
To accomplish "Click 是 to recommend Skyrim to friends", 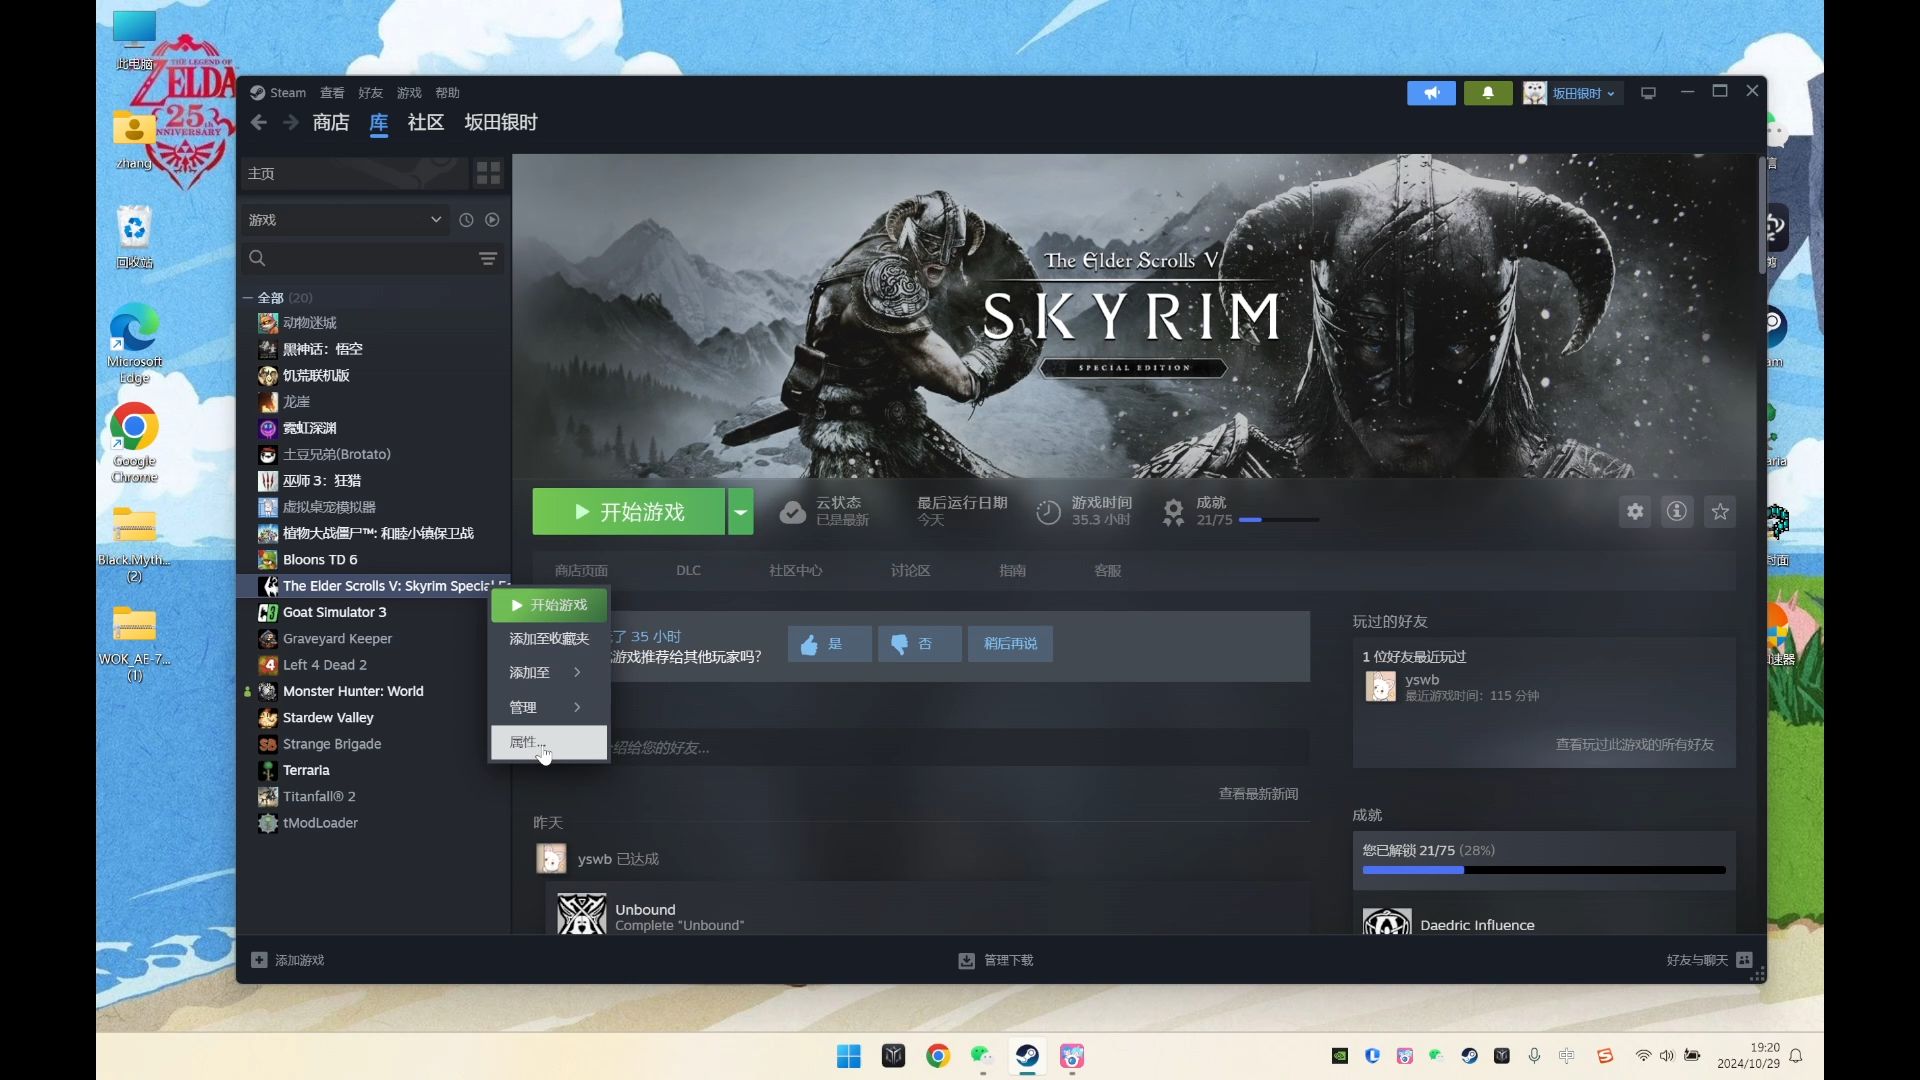I will point(827,644).
